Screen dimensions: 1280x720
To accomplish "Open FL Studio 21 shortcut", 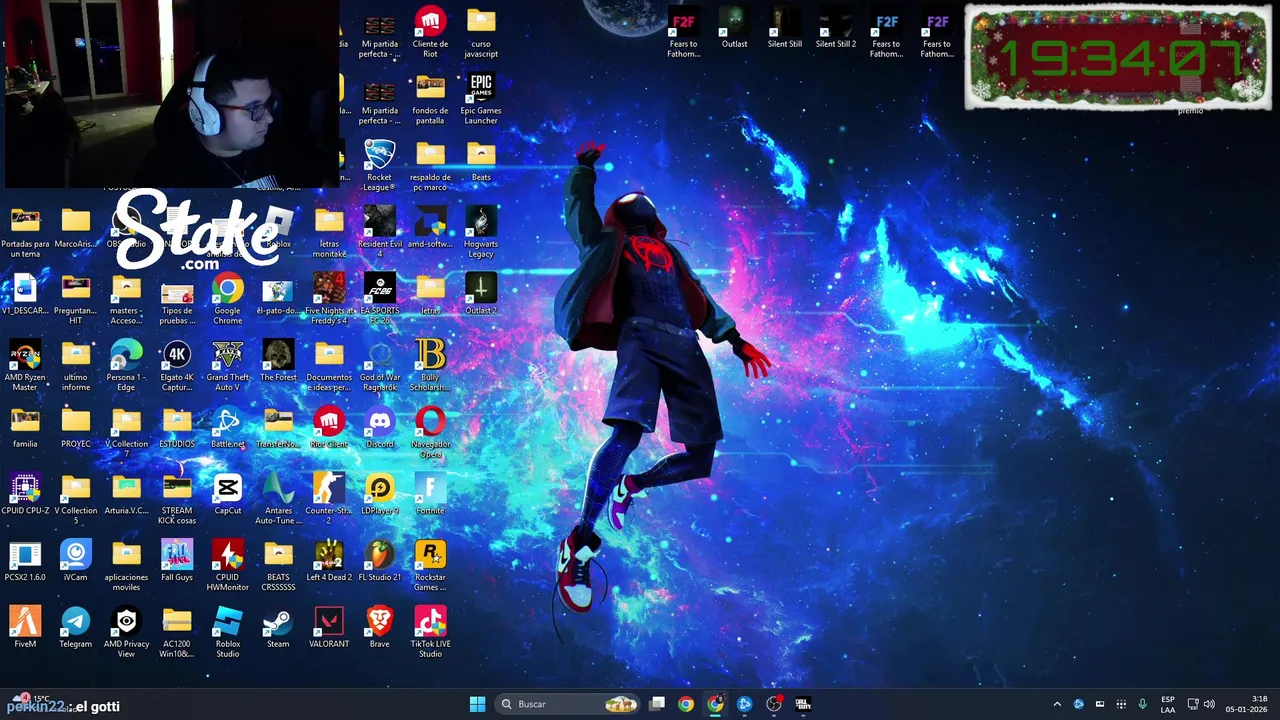I will pyautogui.click(x=379, y=555).
